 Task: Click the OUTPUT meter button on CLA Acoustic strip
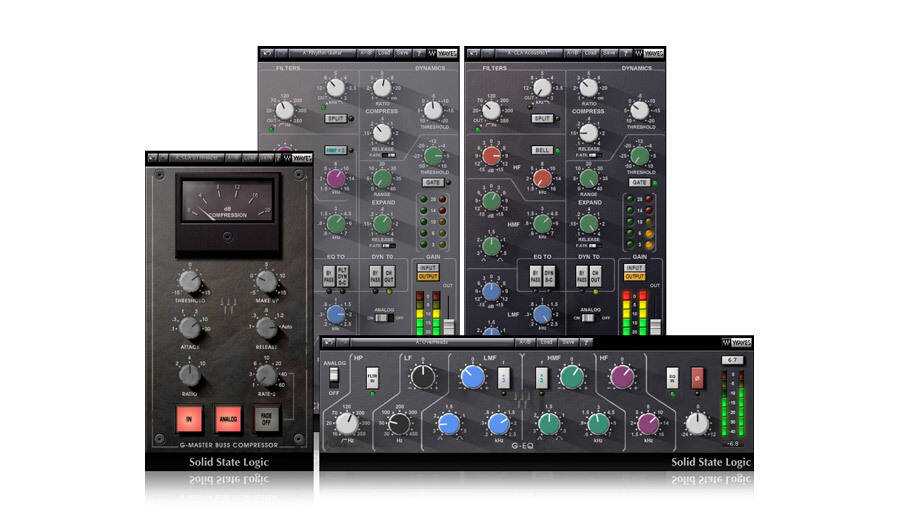(634, 277)
